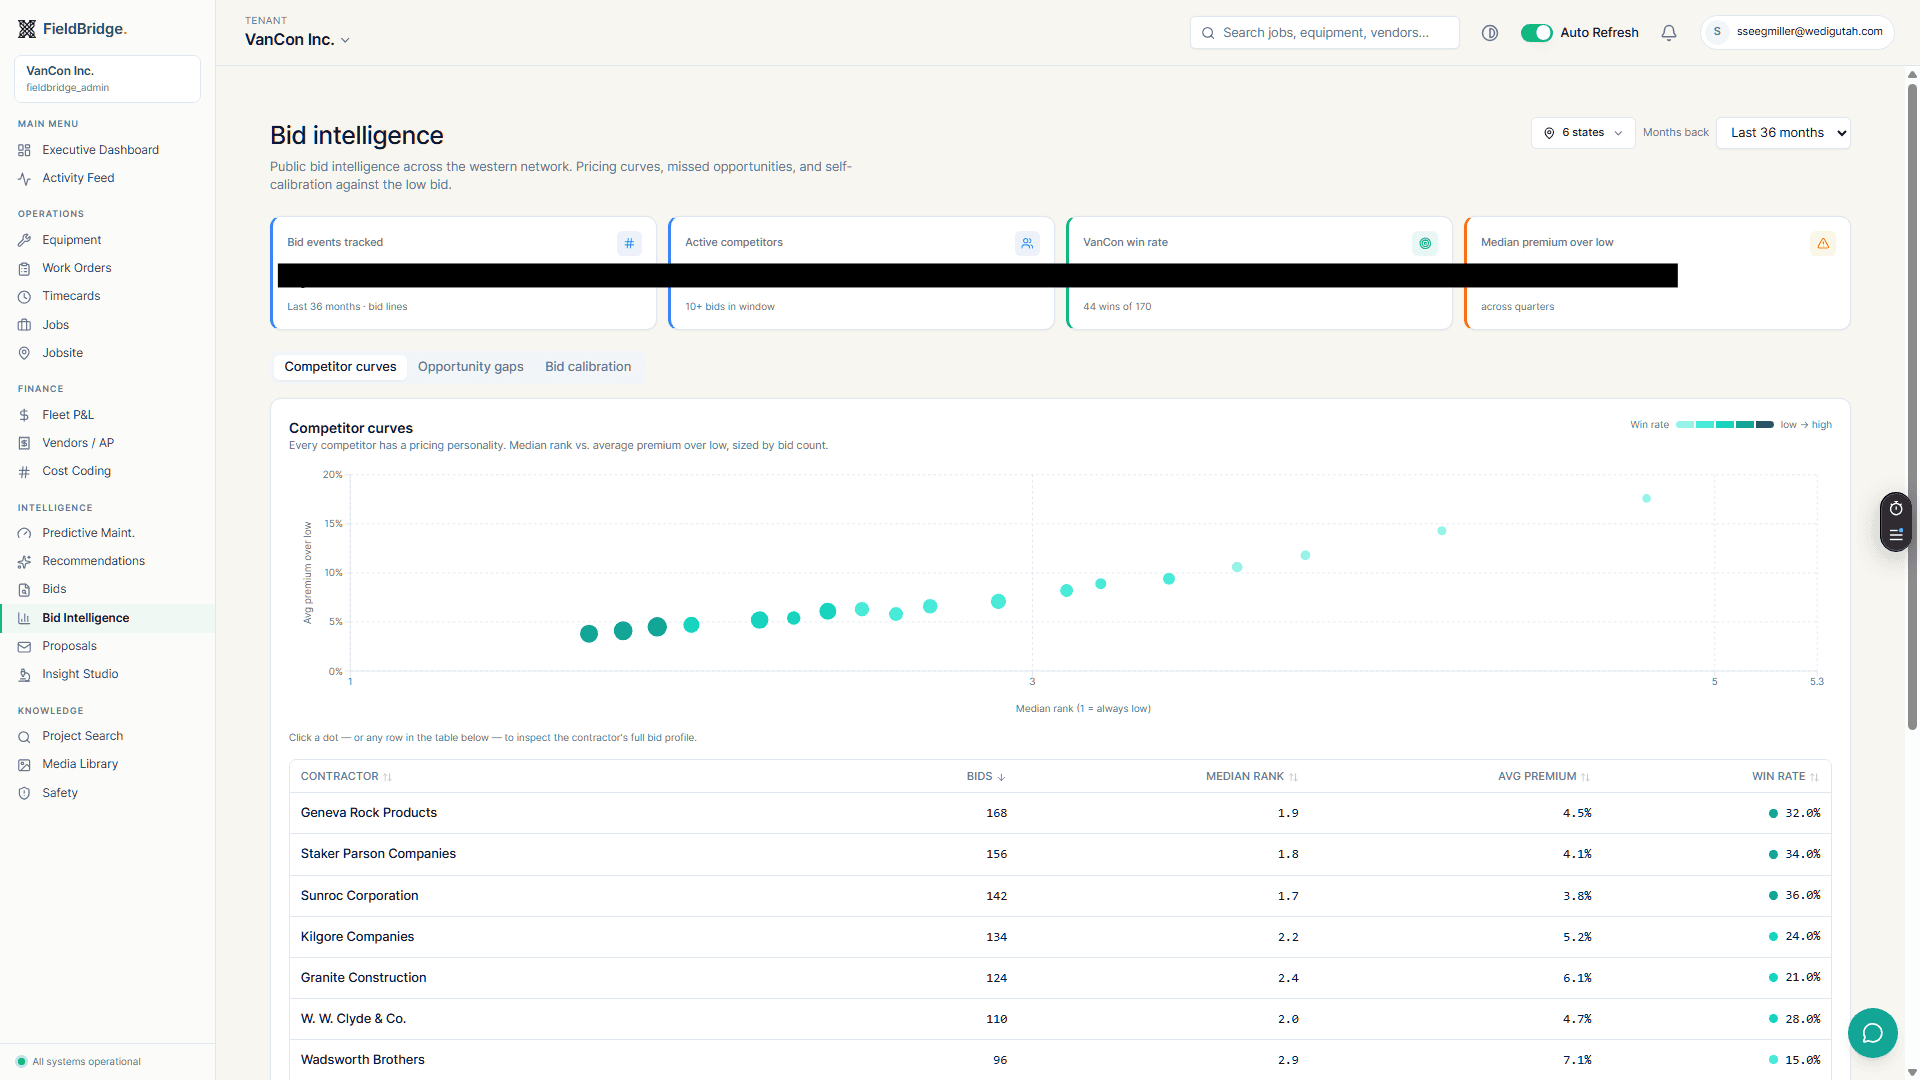Open the Last 36 months selector
This screenshot has height=1080, width=1920.
pyautogui.click(x=1783, y=133)
